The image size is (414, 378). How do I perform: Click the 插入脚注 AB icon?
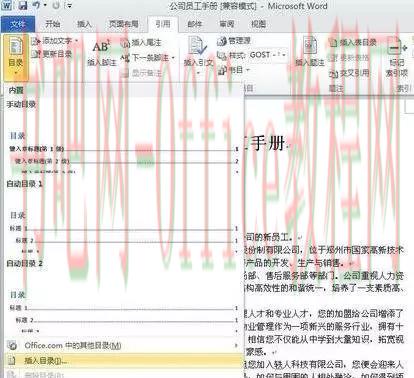tap(101, 47)
